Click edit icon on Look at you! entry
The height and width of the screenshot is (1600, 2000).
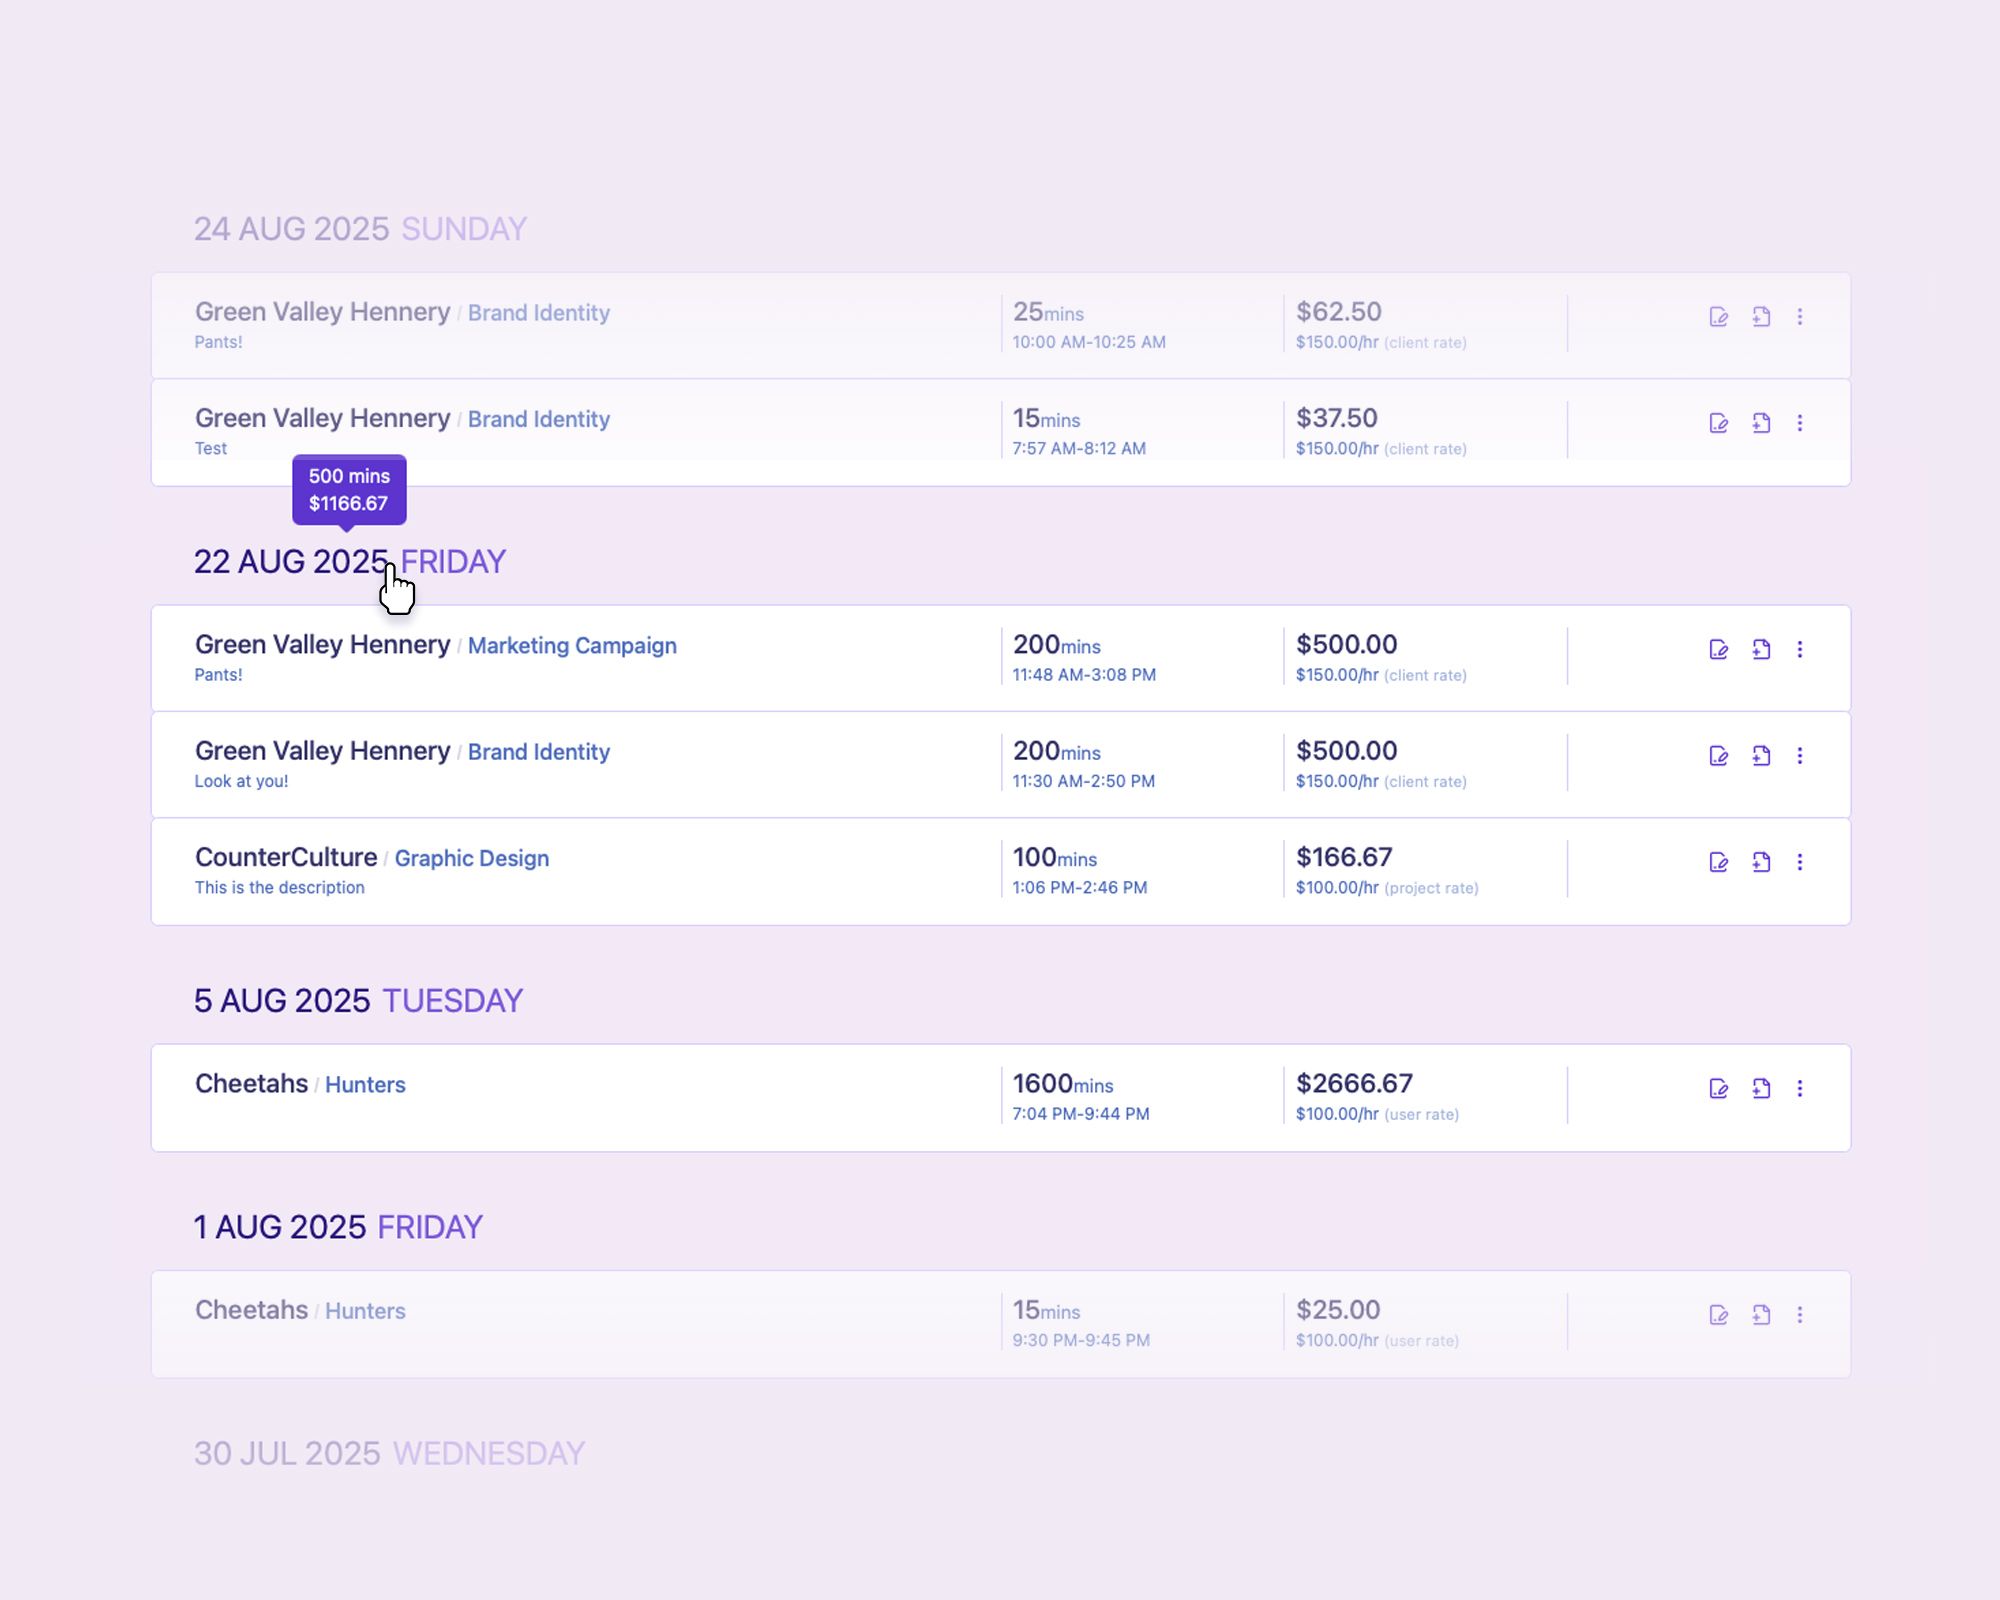1718,756
